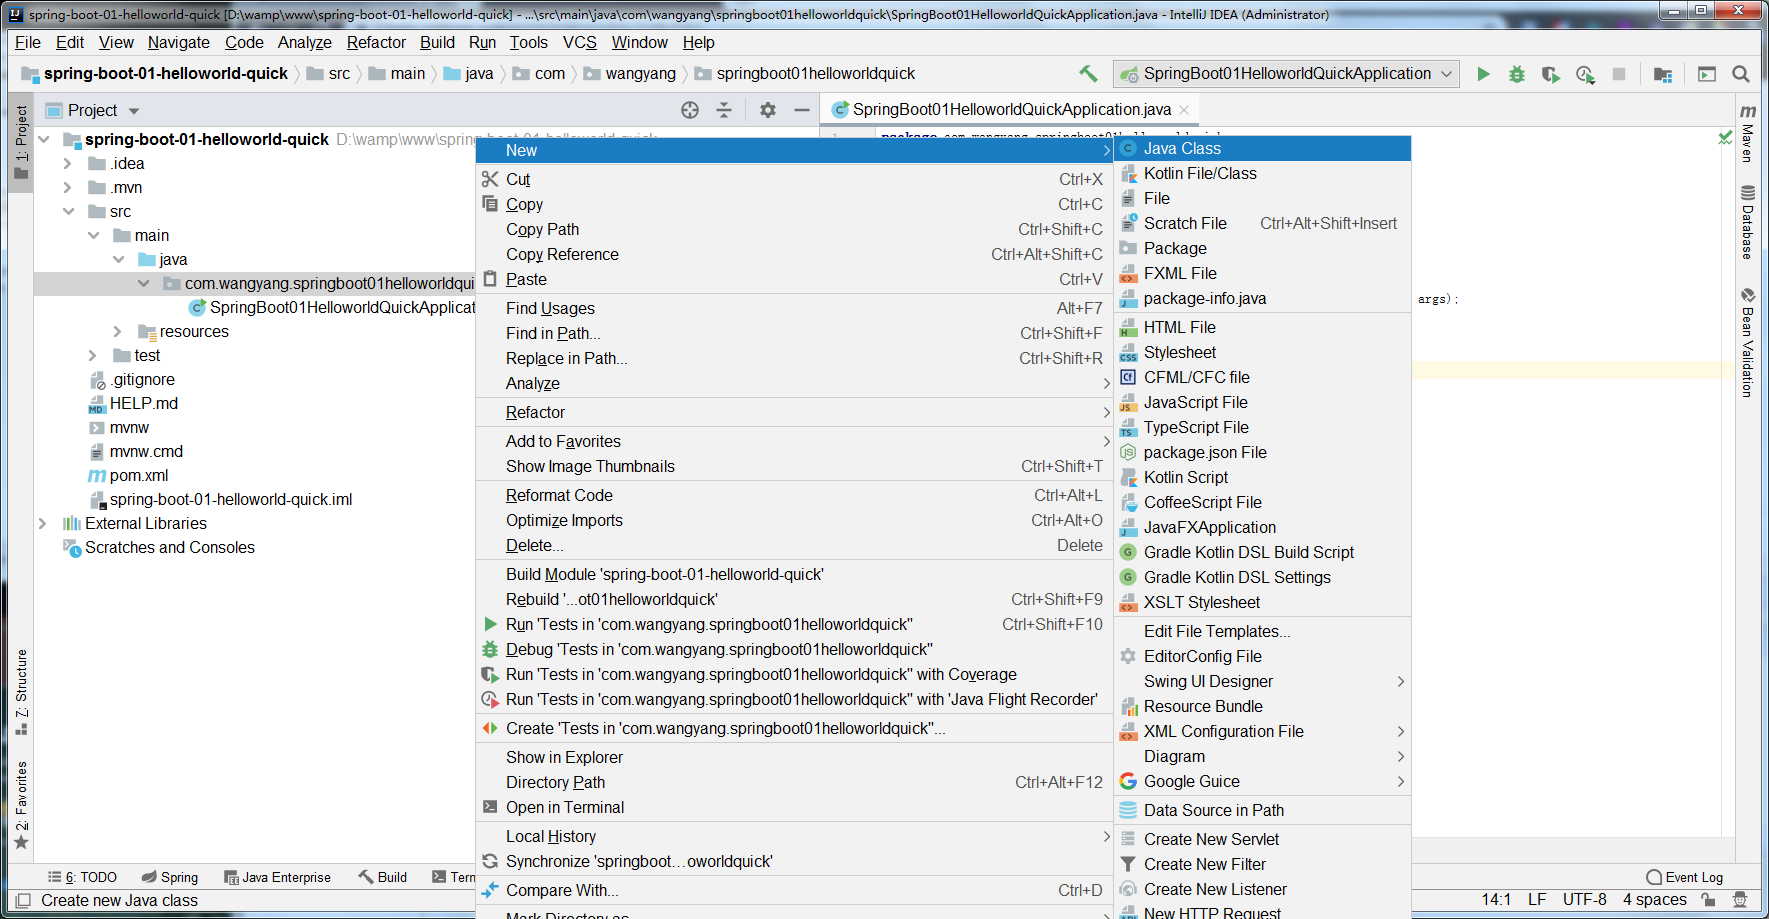Image resolution: width=1769 pixels, height=919 pixels.
Task: Click the 14:1 caret position widget
Action: [x=1496, y=899]
